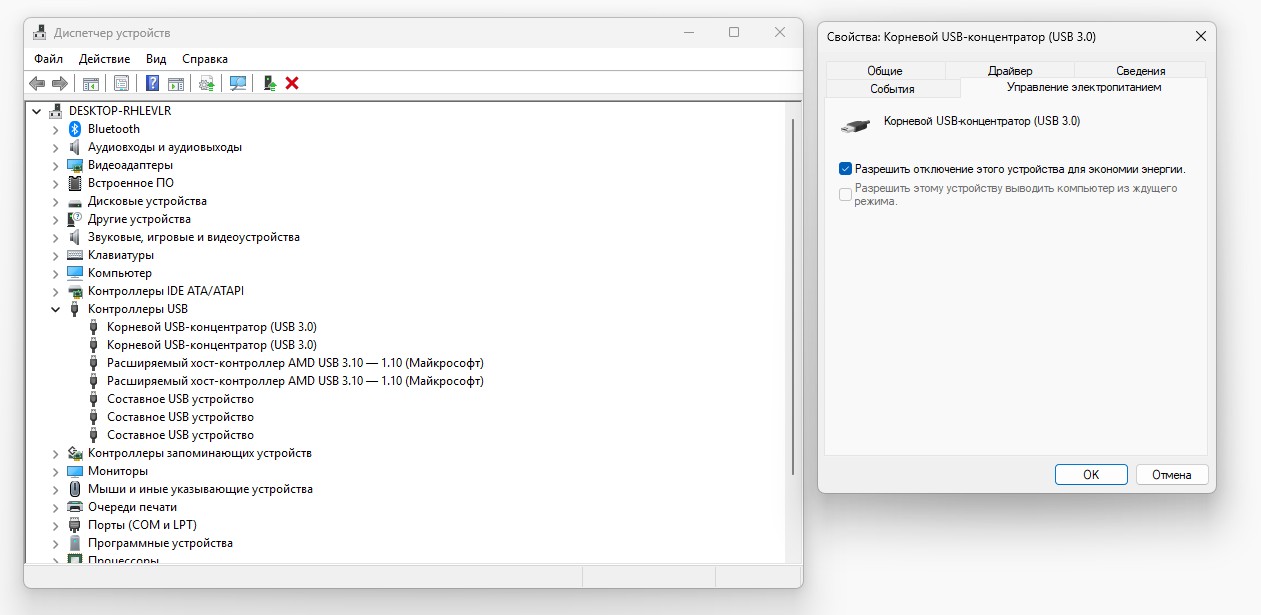Image resolution: width=1261 pixels, height=615 pixels.
Task: Click the Back arrow toolbar icon
Action: [x=38, y=83]
